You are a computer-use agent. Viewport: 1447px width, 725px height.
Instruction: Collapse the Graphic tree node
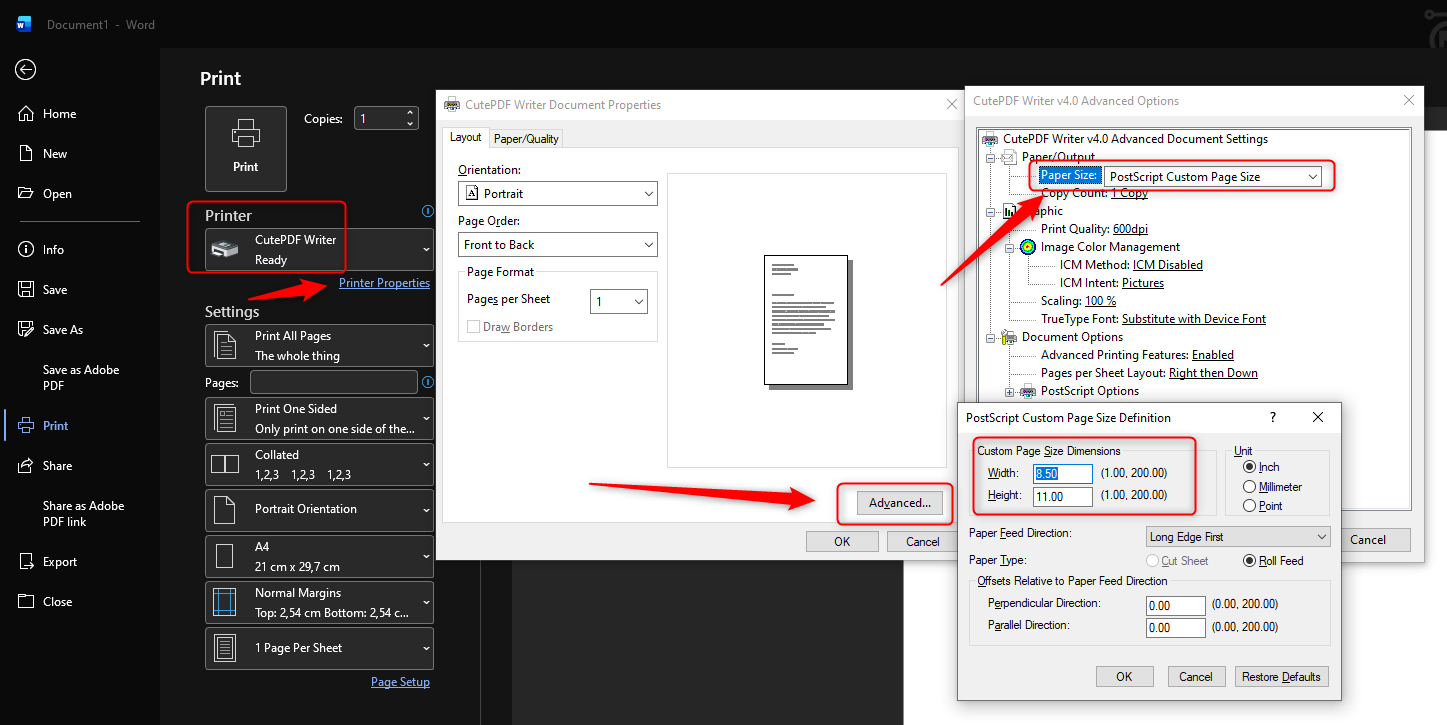coord(991,211)
